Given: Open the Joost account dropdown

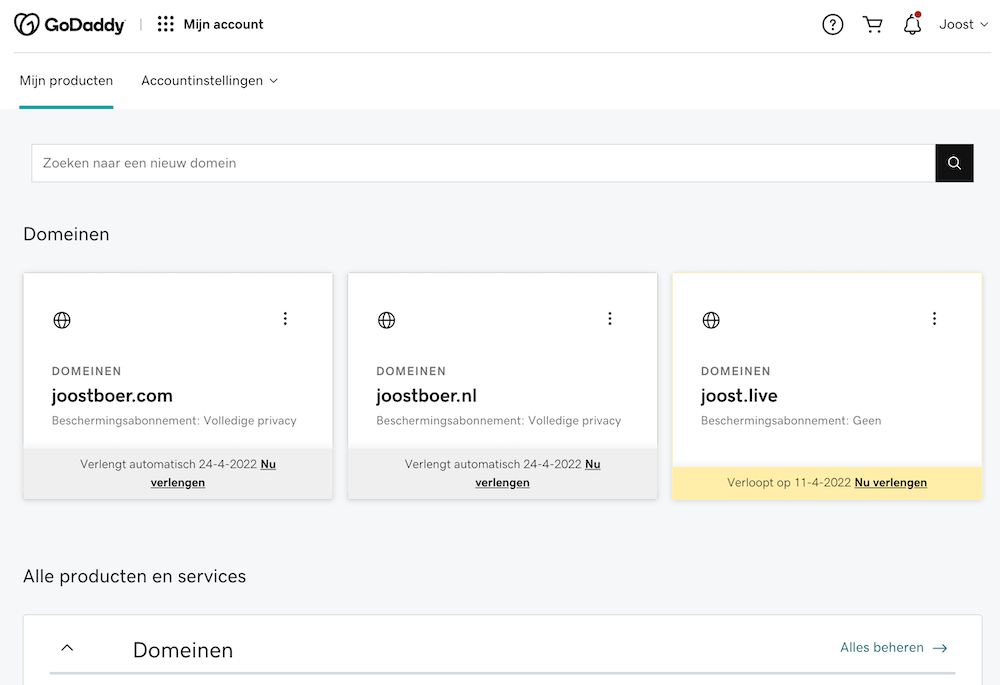Looking at the screenshot, I should (x=964, y=24).
